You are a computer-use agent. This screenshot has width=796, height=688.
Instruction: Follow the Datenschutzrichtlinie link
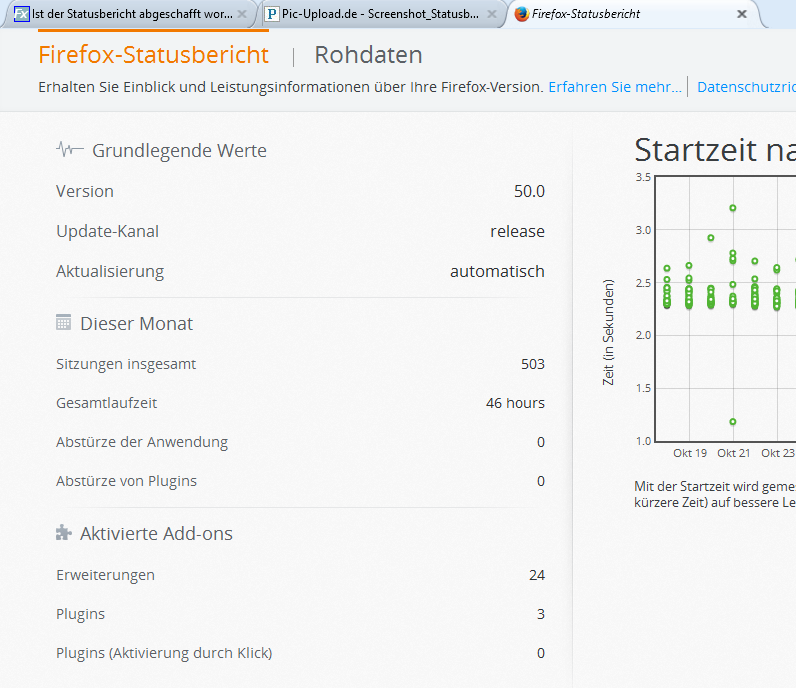[x=746, y=87]
